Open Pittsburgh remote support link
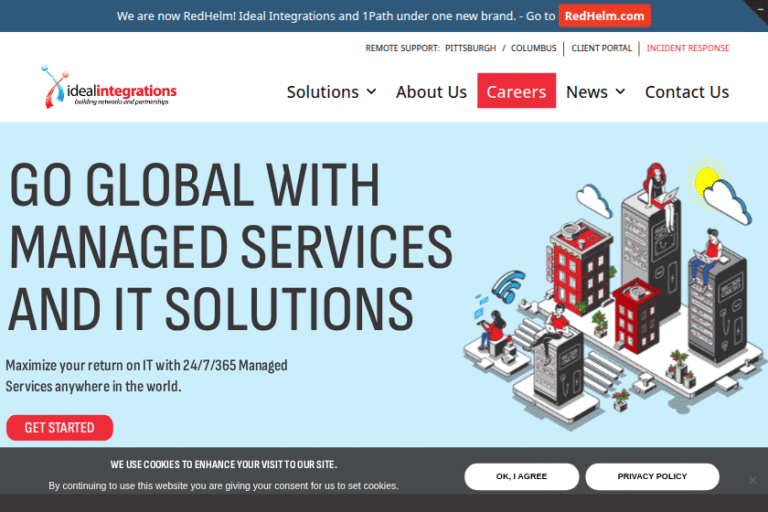Screen dimensions: 768x512 pyautogui.click(x=470, y=48)
